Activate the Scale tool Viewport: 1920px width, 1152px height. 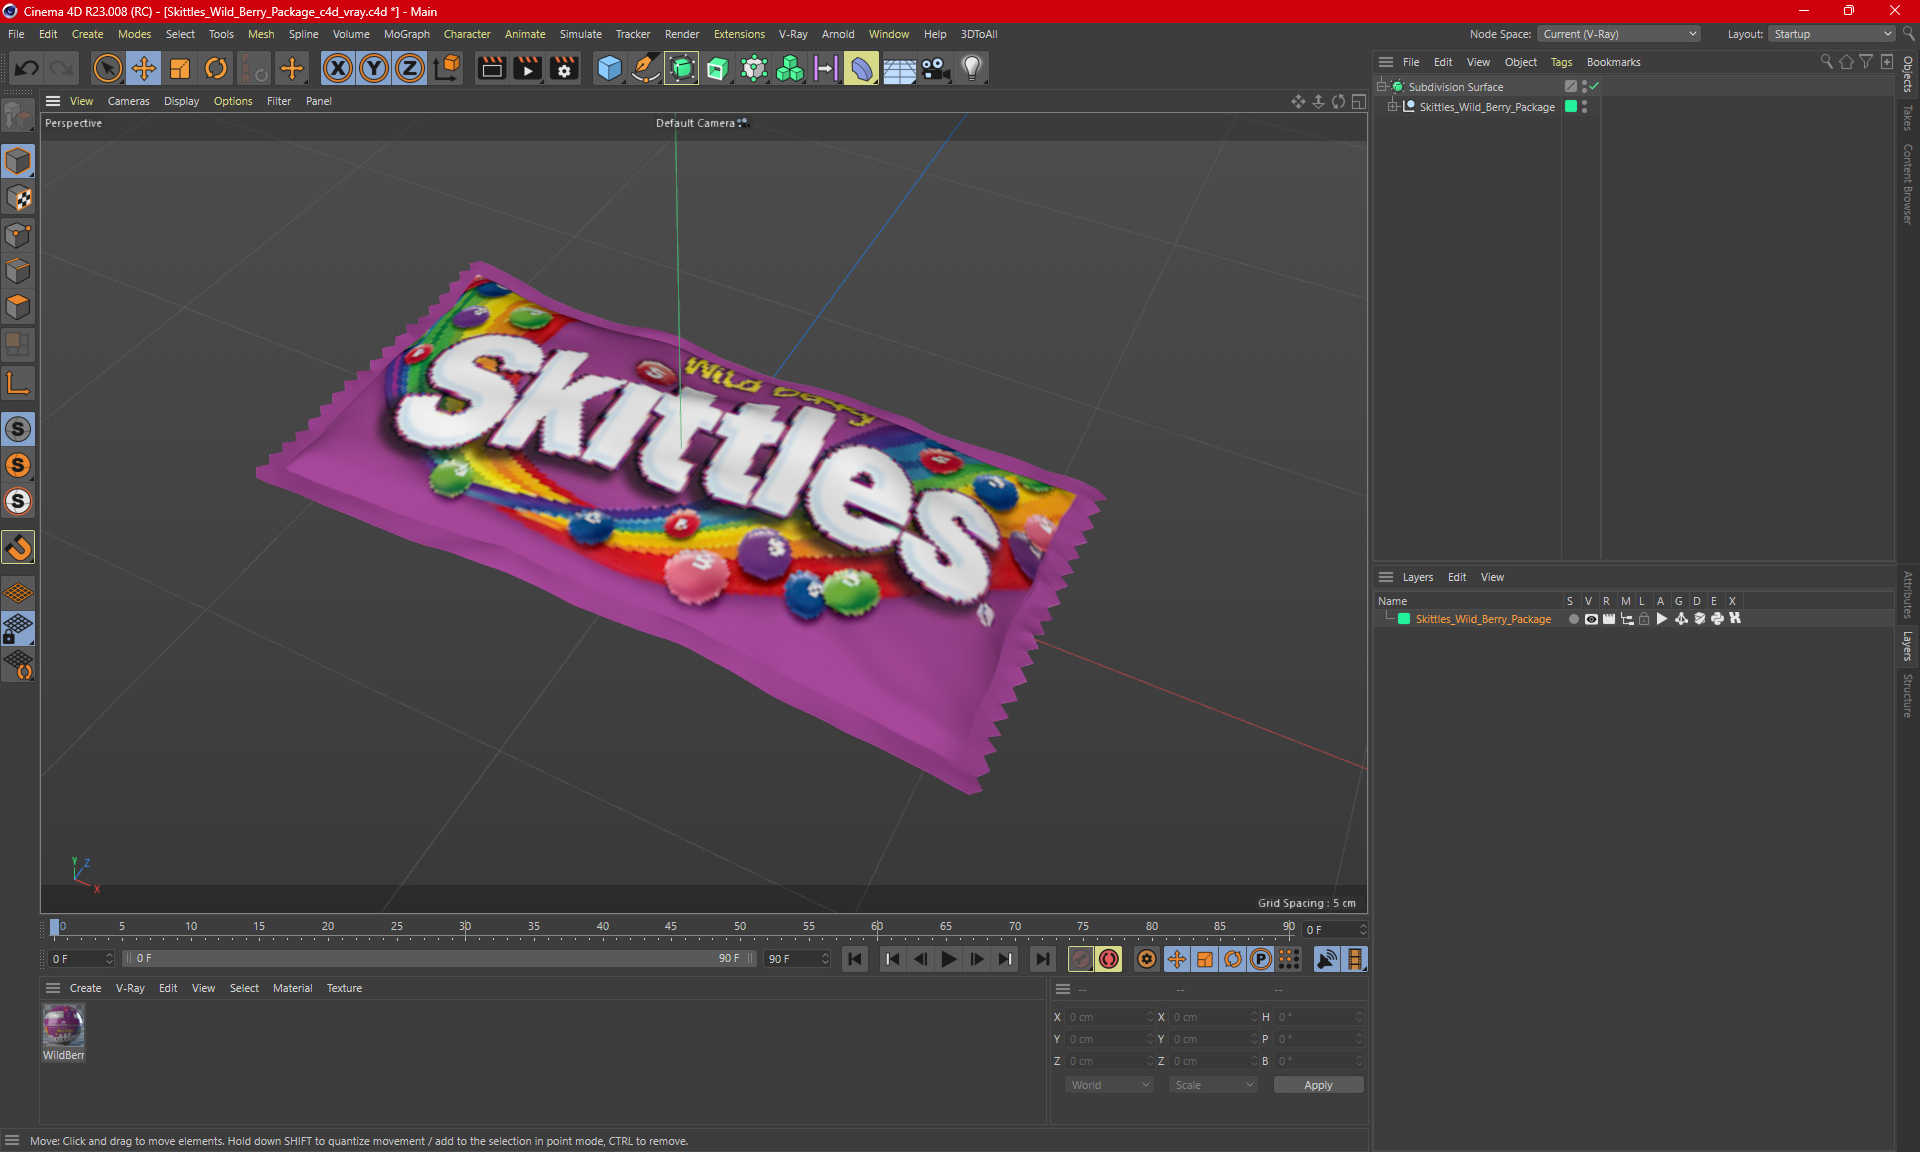pos(180,68)
